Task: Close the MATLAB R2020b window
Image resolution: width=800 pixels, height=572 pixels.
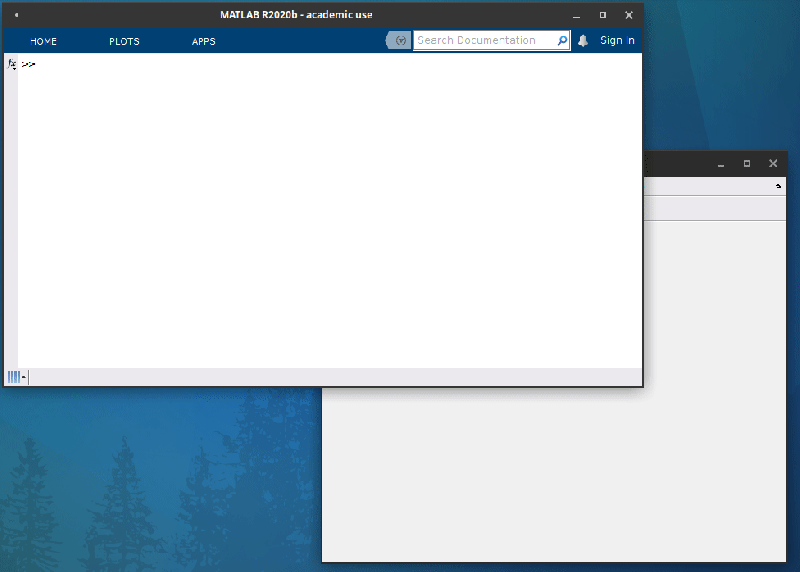Action: pyautogui.click(x=629, y=15)
